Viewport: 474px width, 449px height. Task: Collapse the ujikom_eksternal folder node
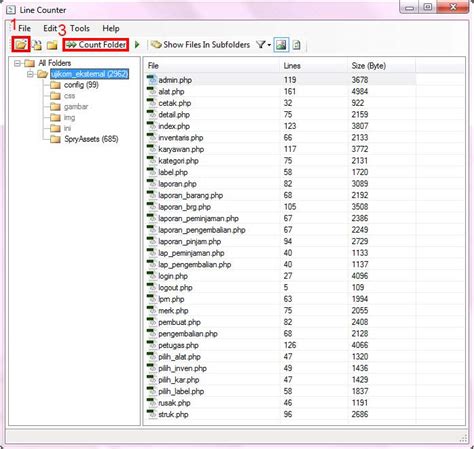[30, 74]
